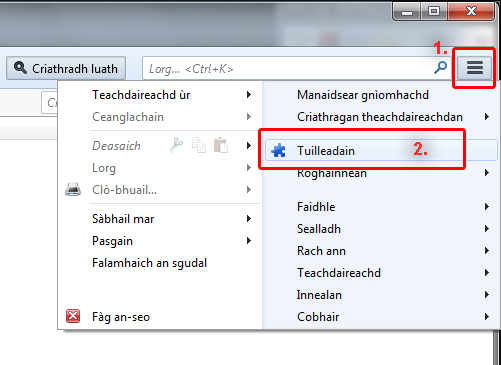
Task: Maximize the window
Action: coord(434,12)
